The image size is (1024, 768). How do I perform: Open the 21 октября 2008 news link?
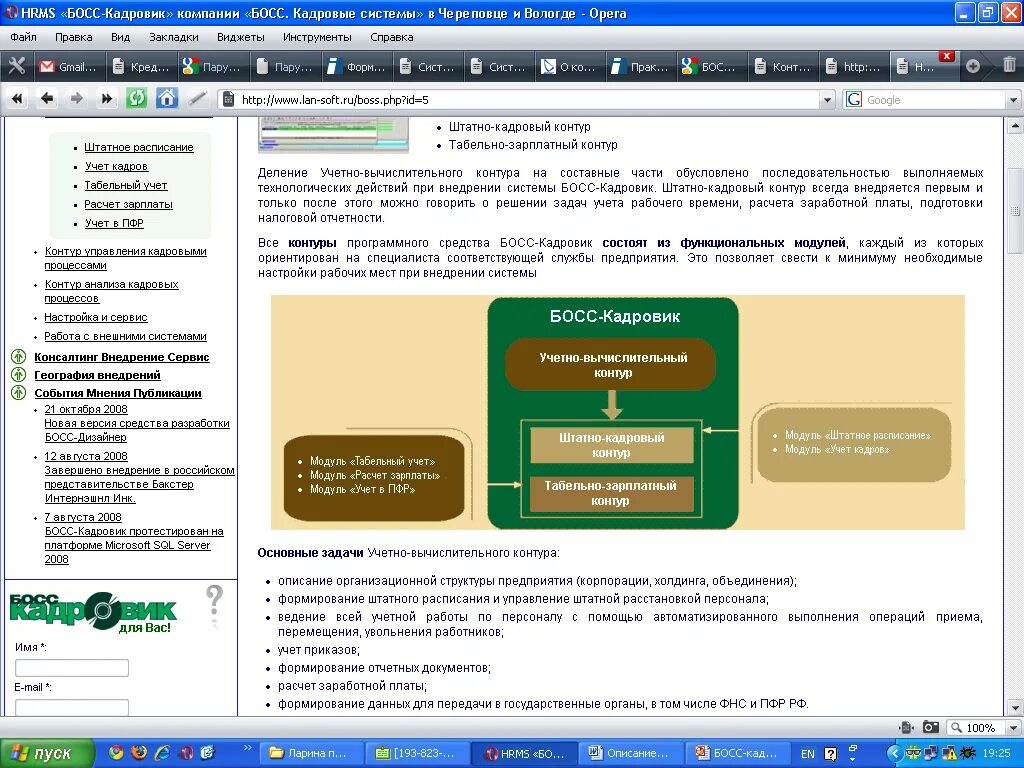[x=86, y=409]
